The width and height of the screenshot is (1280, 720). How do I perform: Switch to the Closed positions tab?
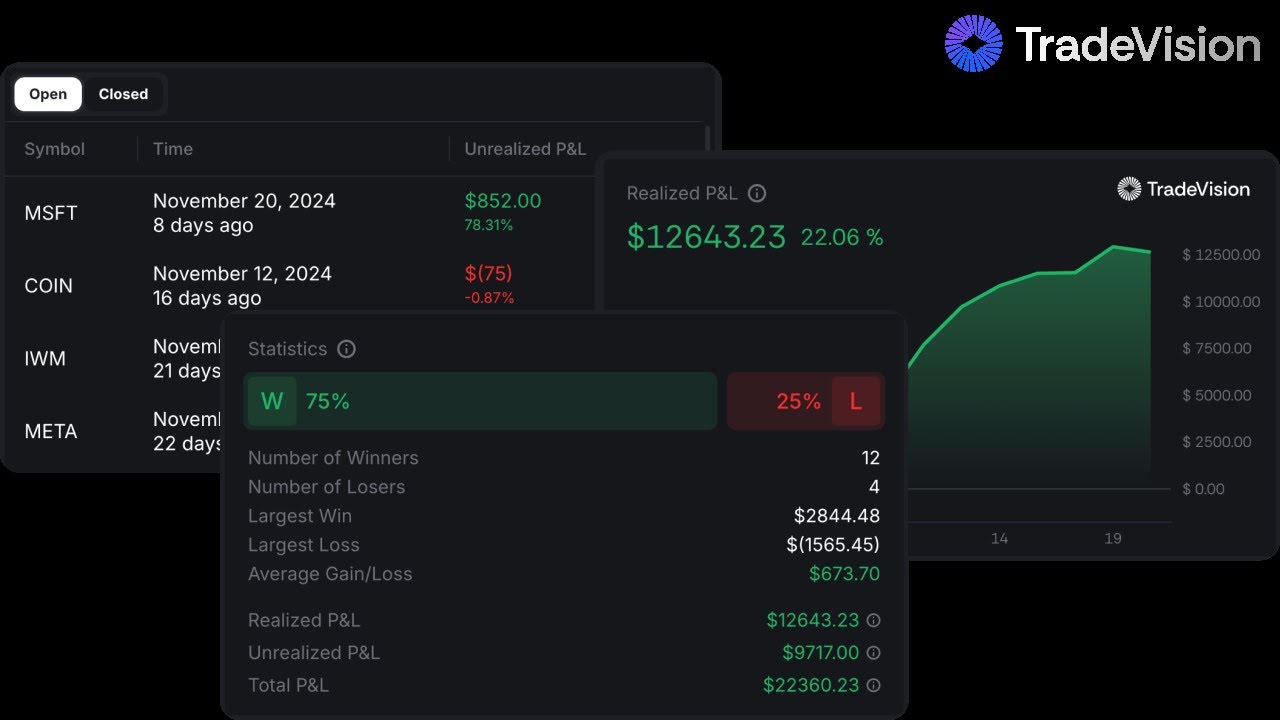coord(123,94)
